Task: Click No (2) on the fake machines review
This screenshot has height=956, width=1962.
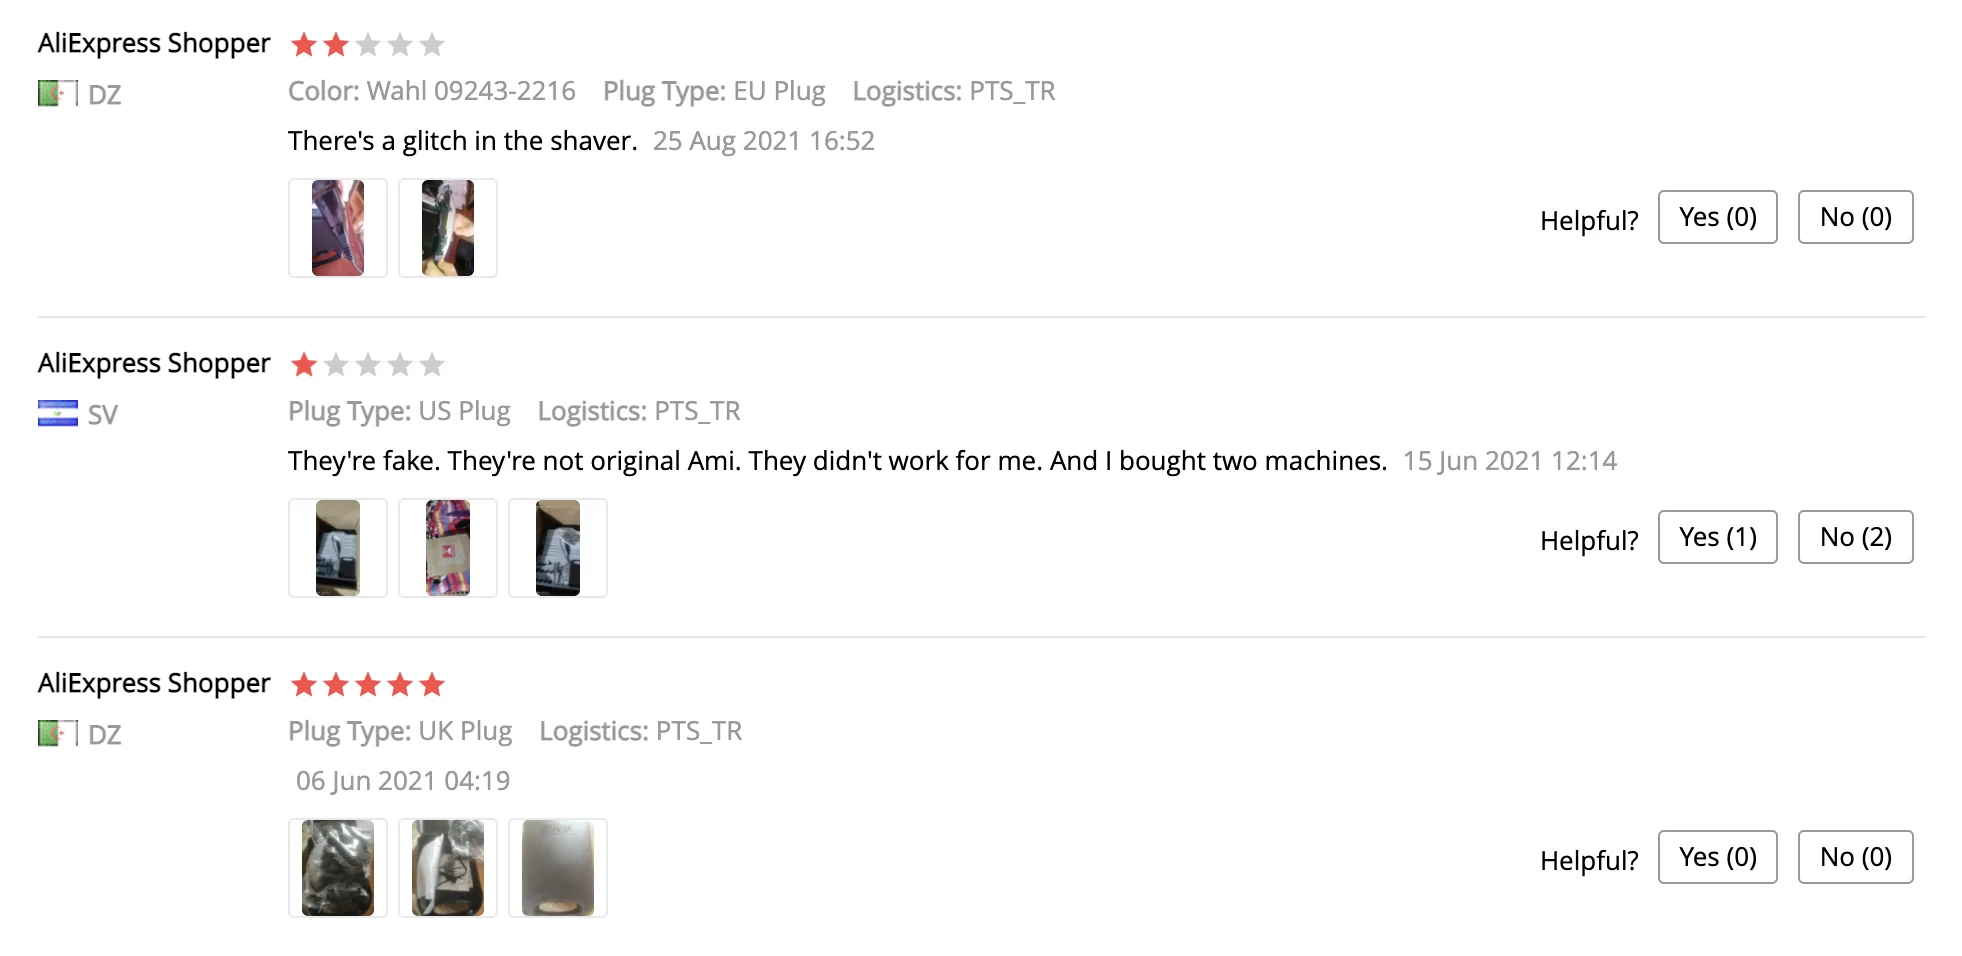Action: pyautogui.click(x=1855, y=537)
